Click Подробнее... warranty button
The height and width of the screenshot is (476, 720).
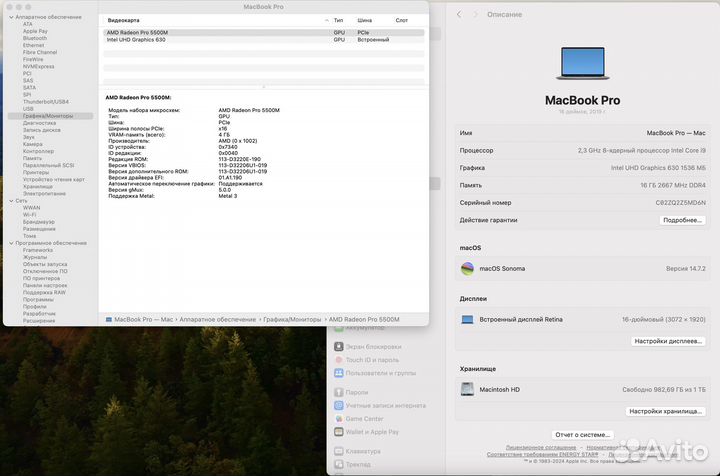(682, 220)
